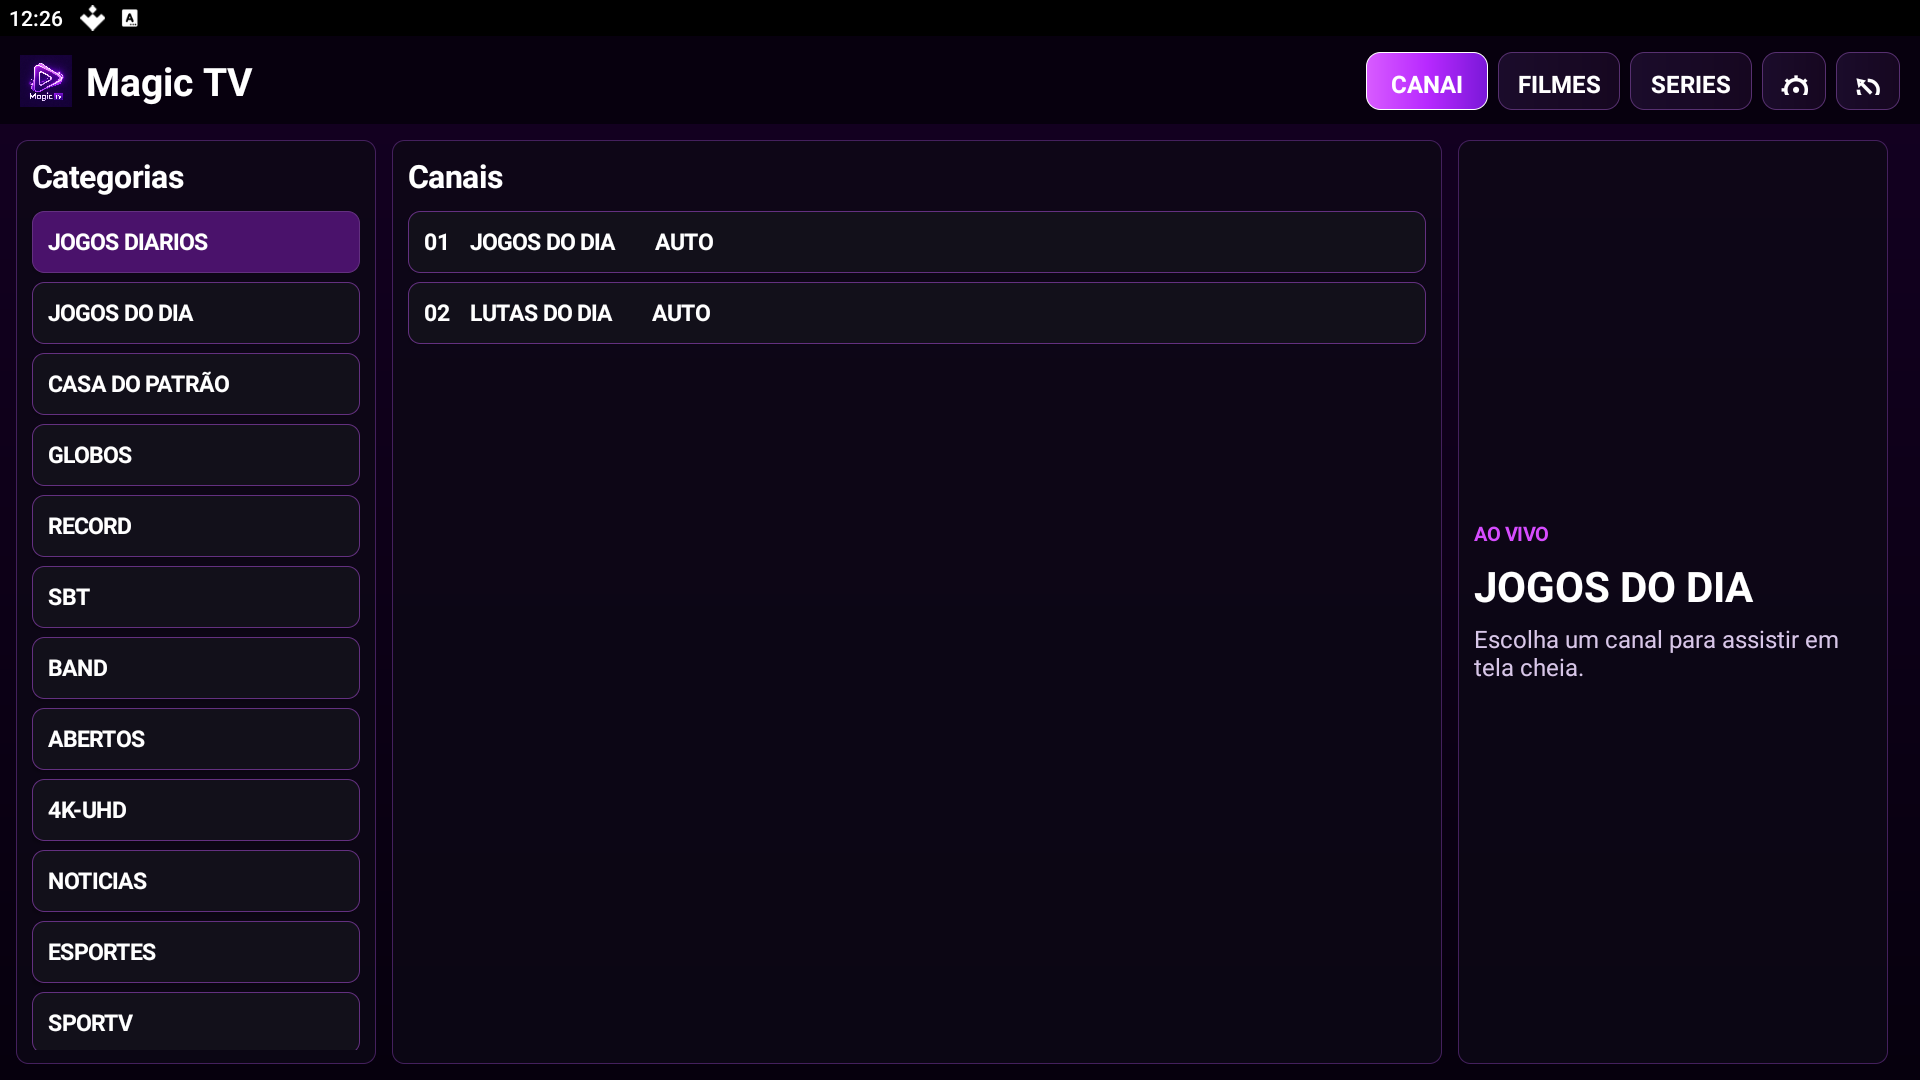The height and width of the screenshot is (1080, 1920).
Task: Click the refresh arrows icon
Action: tap(1868, 82)
